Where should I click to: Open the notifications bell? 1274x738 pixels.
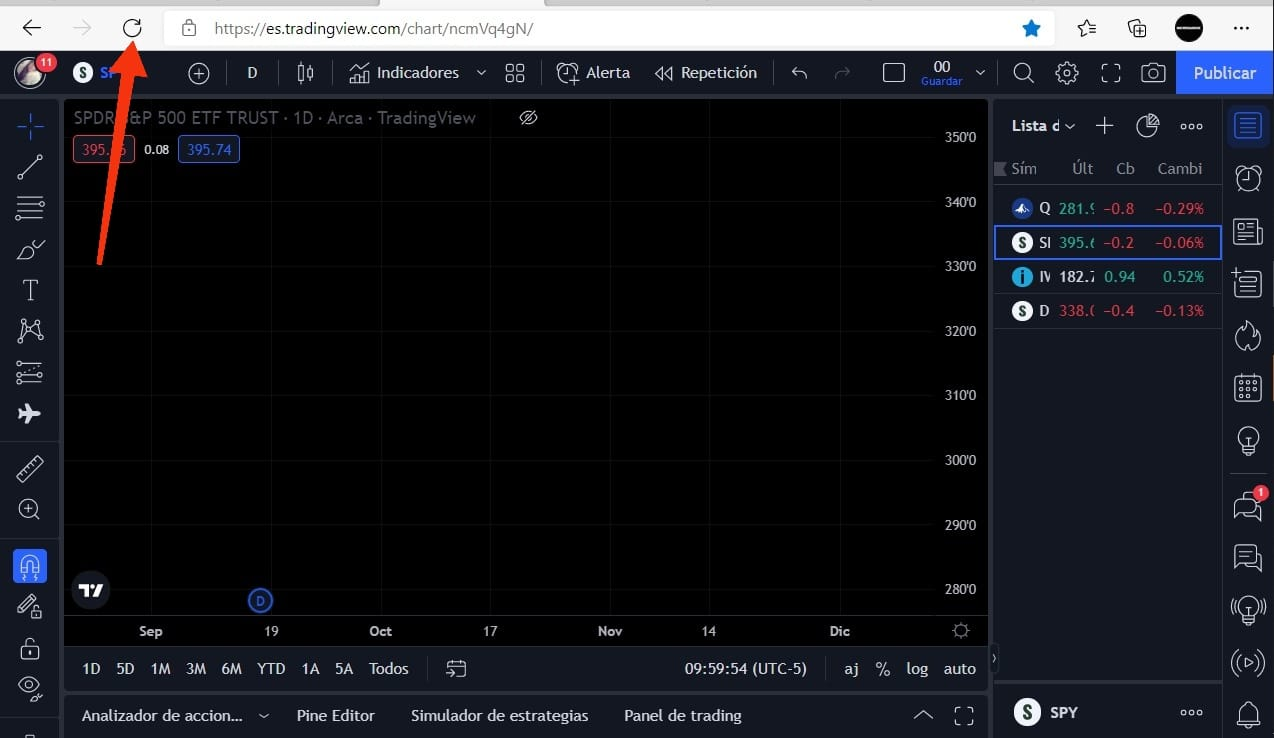click(x=1248, y=714)
